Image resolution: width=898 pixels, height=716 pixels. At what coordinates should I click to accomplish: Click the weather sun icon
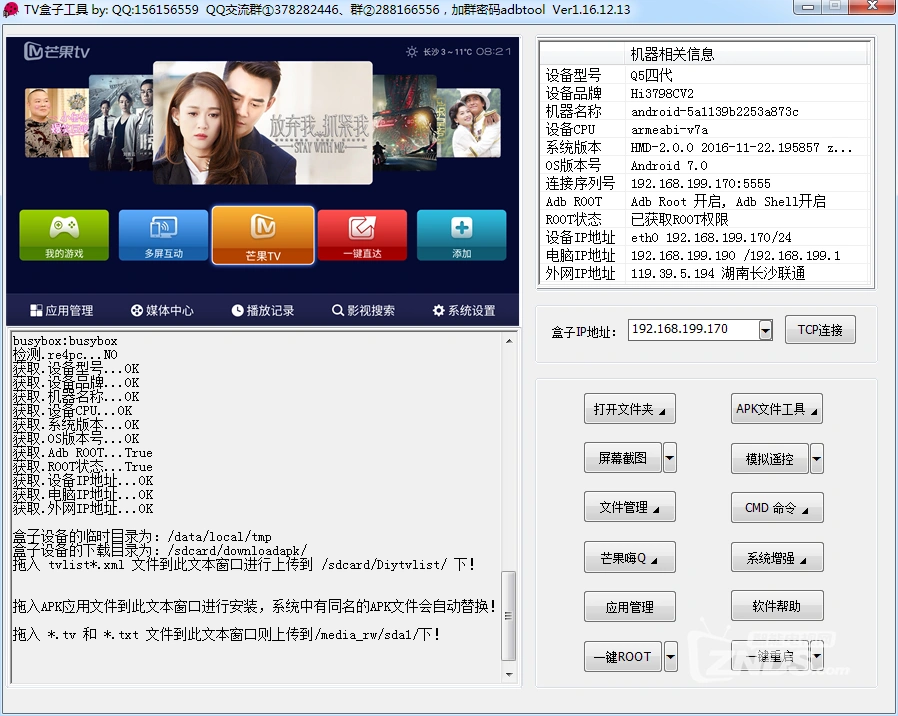pos(411,52)
